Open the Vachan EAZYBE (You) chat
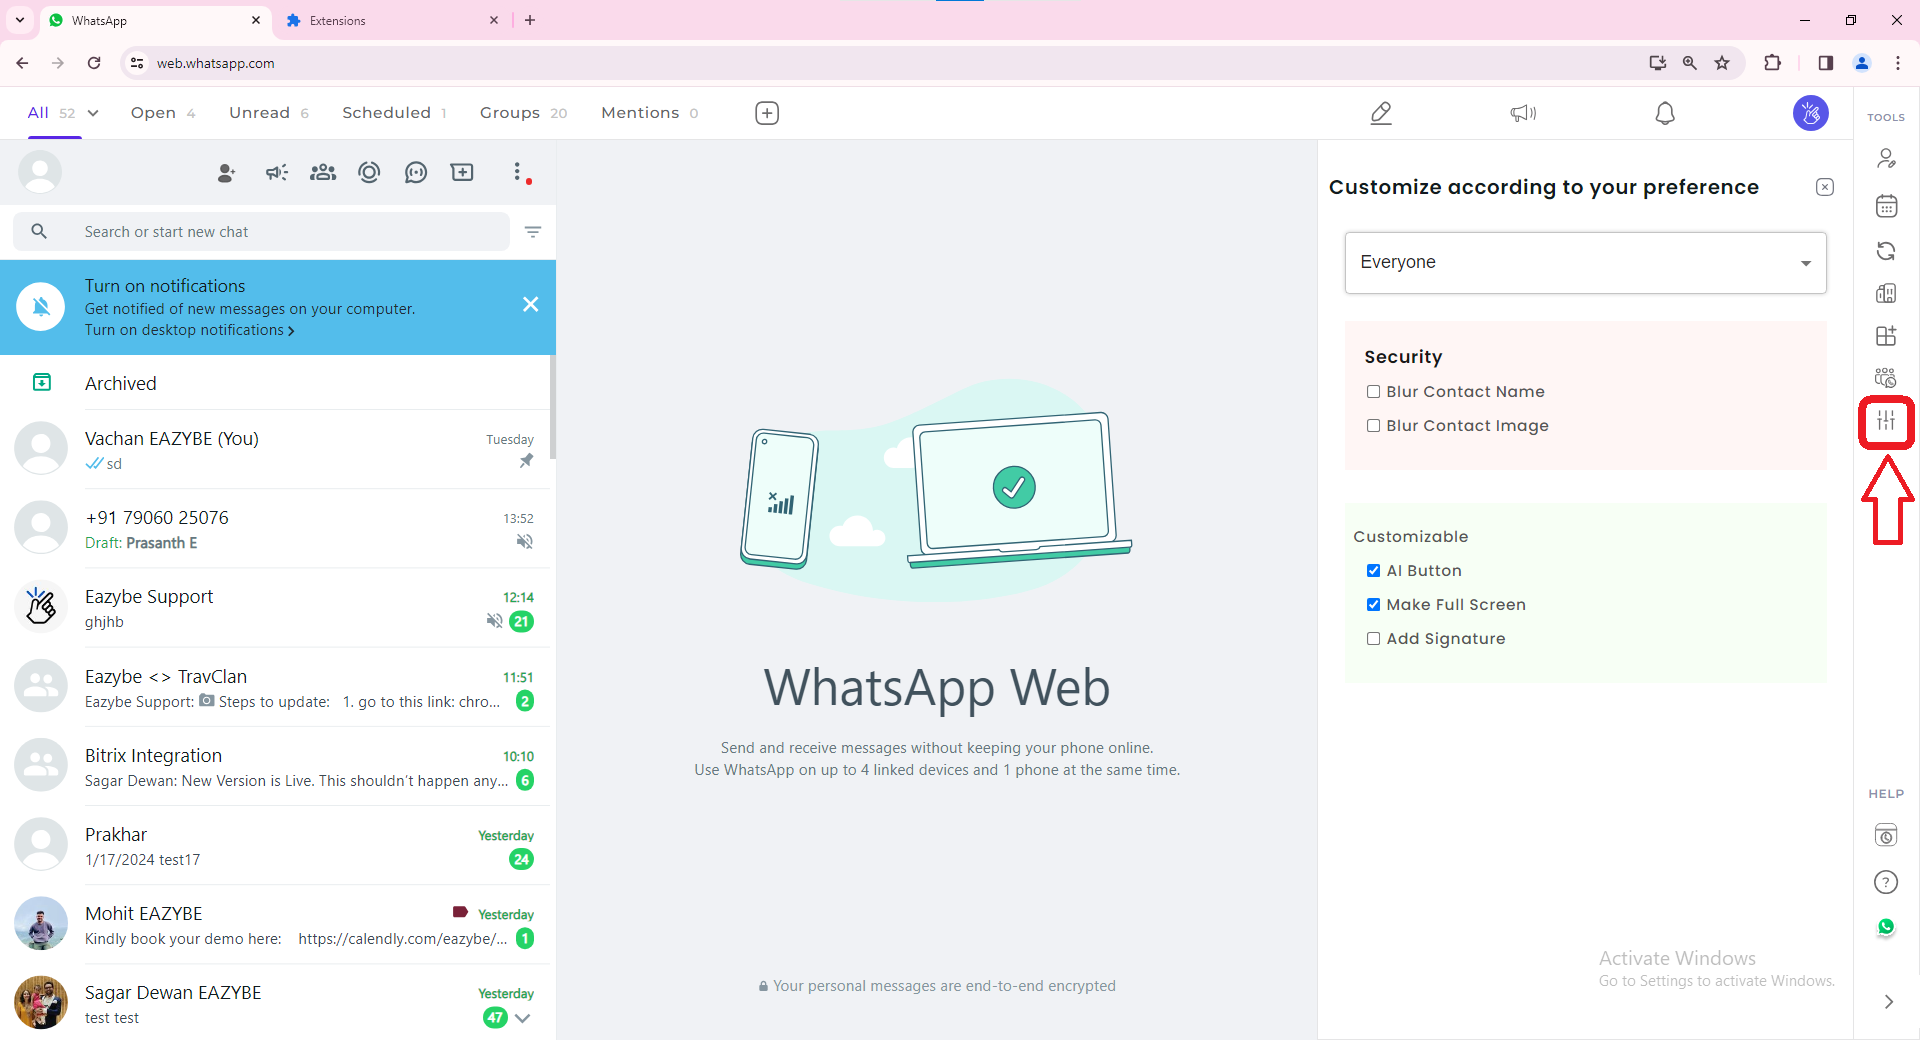Screen dimensions: 1920x1040 coord(275,450)
